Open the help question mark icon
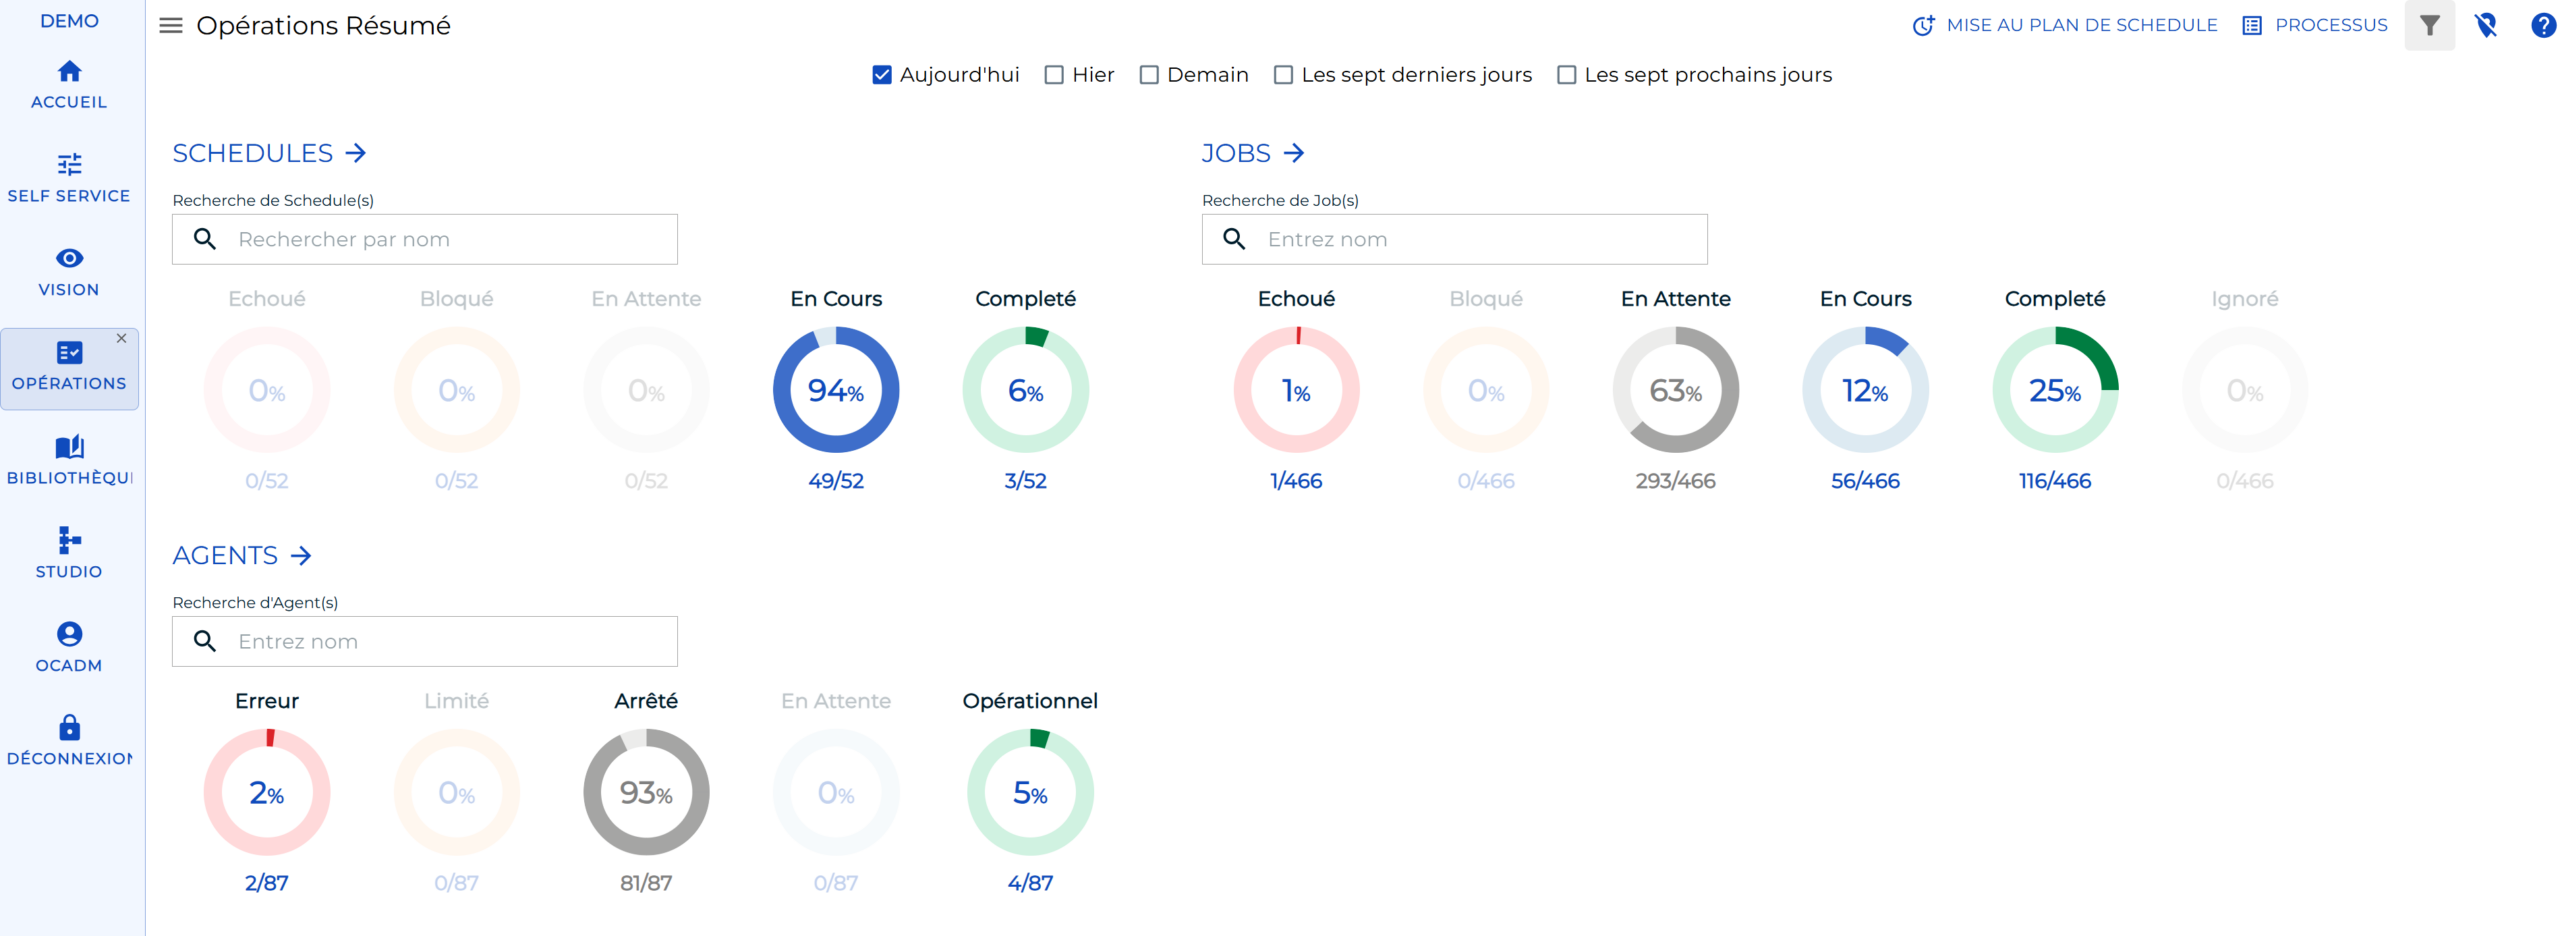Viewport: 2560px width, 936px height. pyautogui.click(x=2543, y=25)
